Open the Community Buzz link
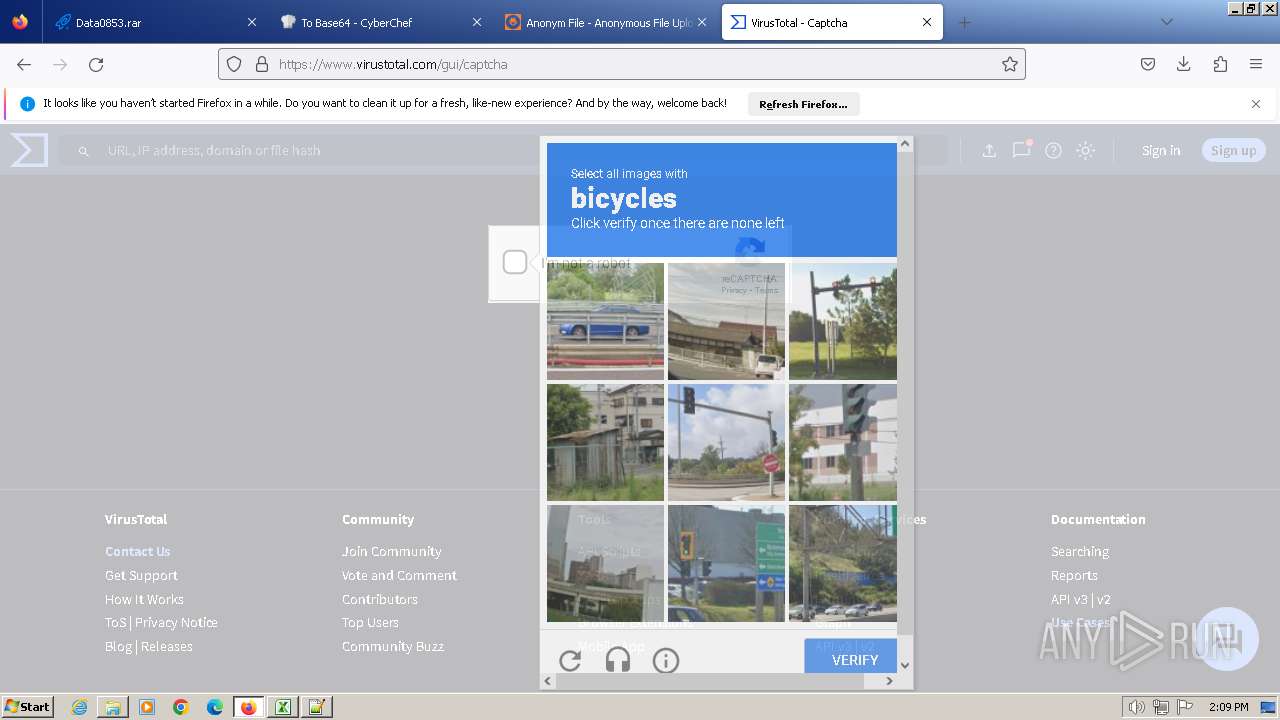The height and width of the screenshot is (720, 1280). pos(393,646)
